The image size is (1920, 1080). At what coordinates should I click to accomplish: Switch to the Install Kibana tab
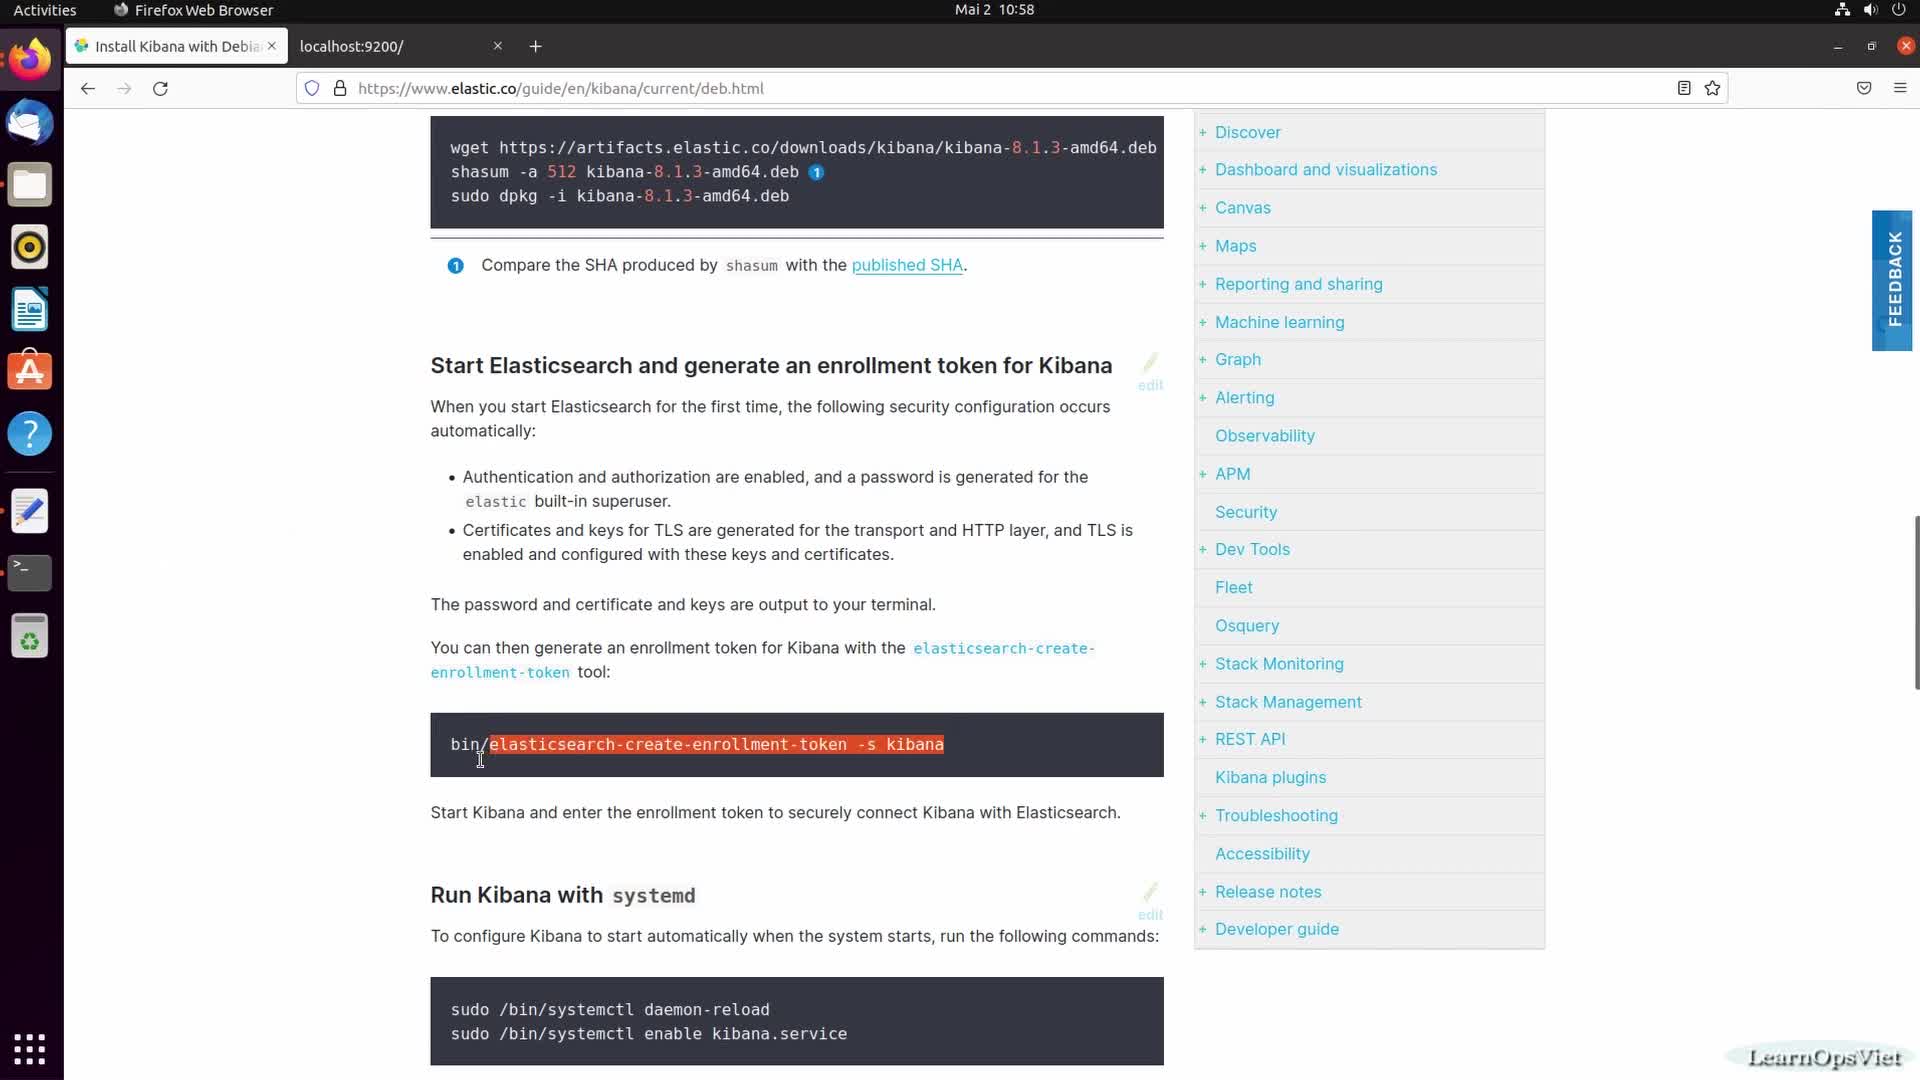[x=176, y=46]
